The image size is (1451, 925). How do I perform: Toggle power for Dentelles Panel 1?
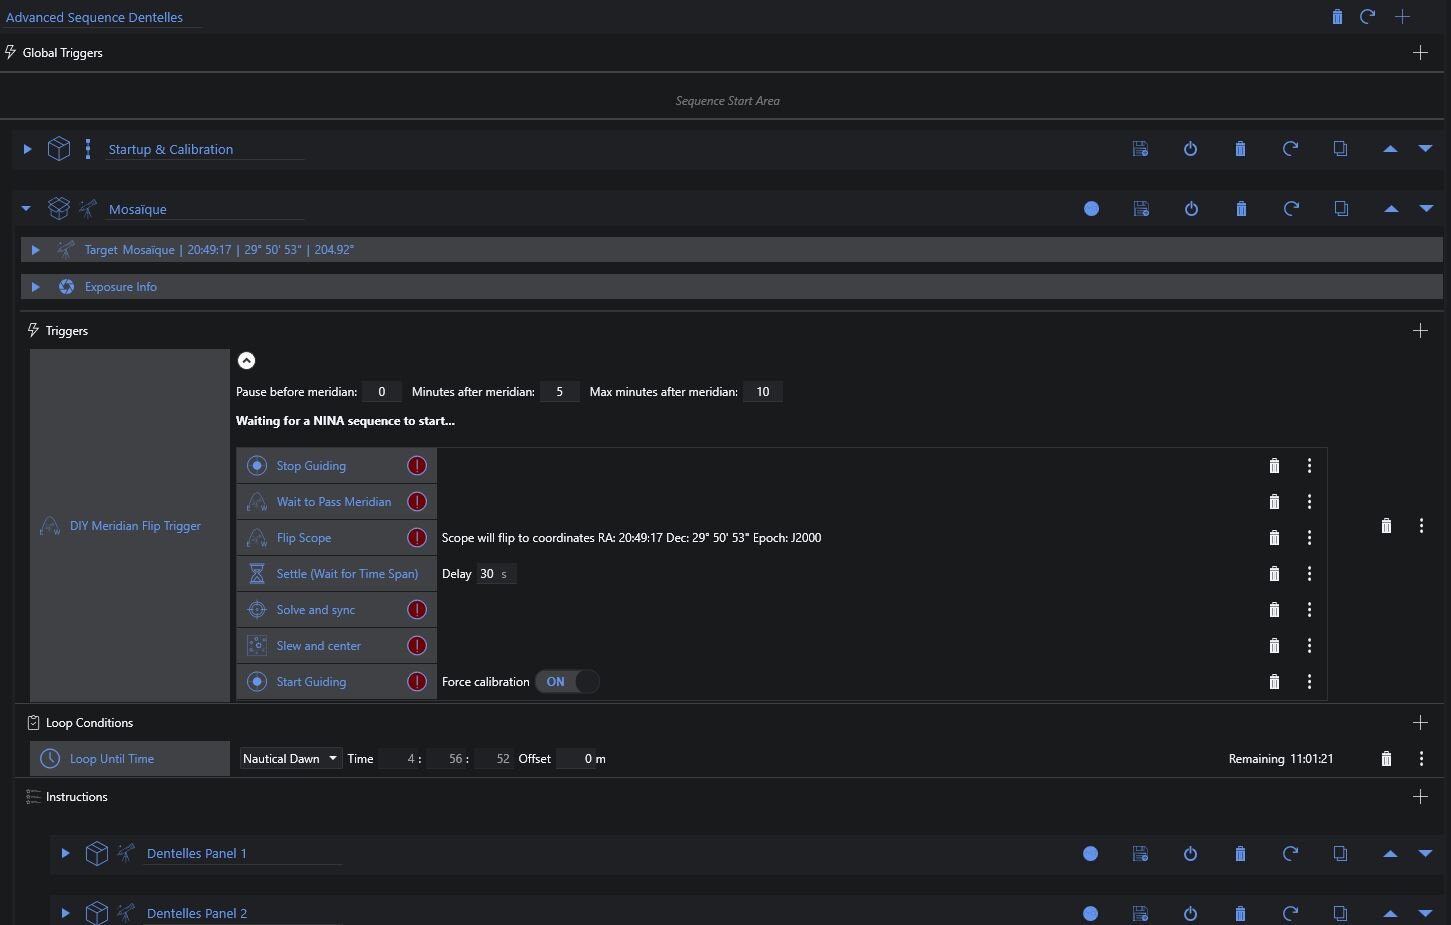1190,854
